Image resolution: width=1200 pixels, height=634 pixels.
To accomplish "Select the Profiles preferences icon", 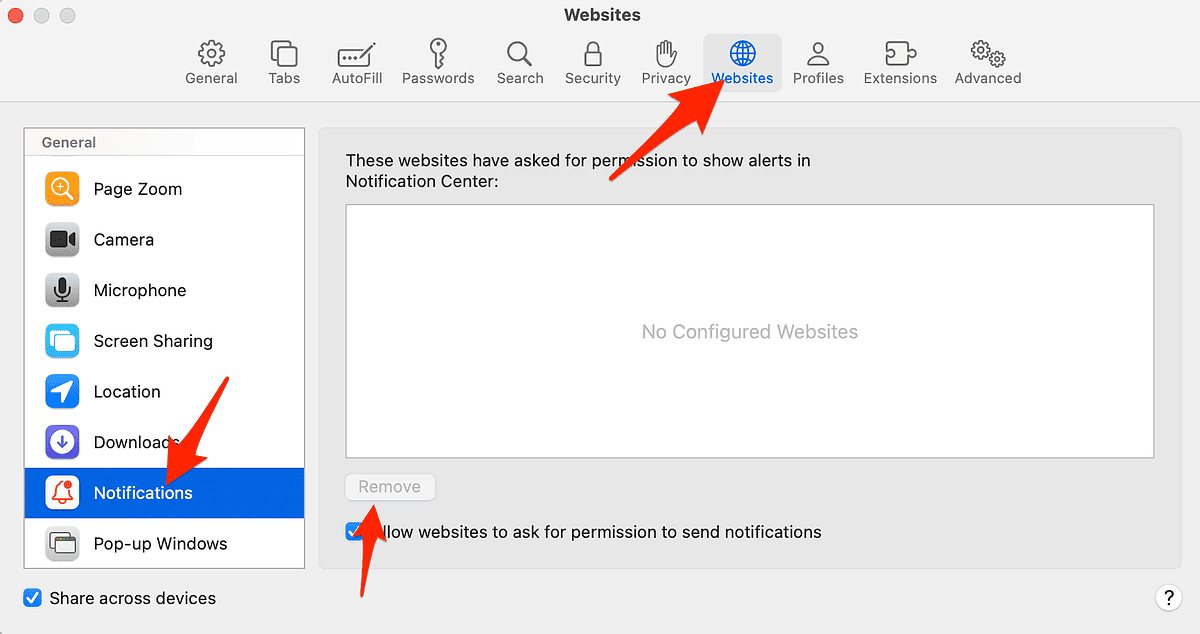I will point(818,62).
